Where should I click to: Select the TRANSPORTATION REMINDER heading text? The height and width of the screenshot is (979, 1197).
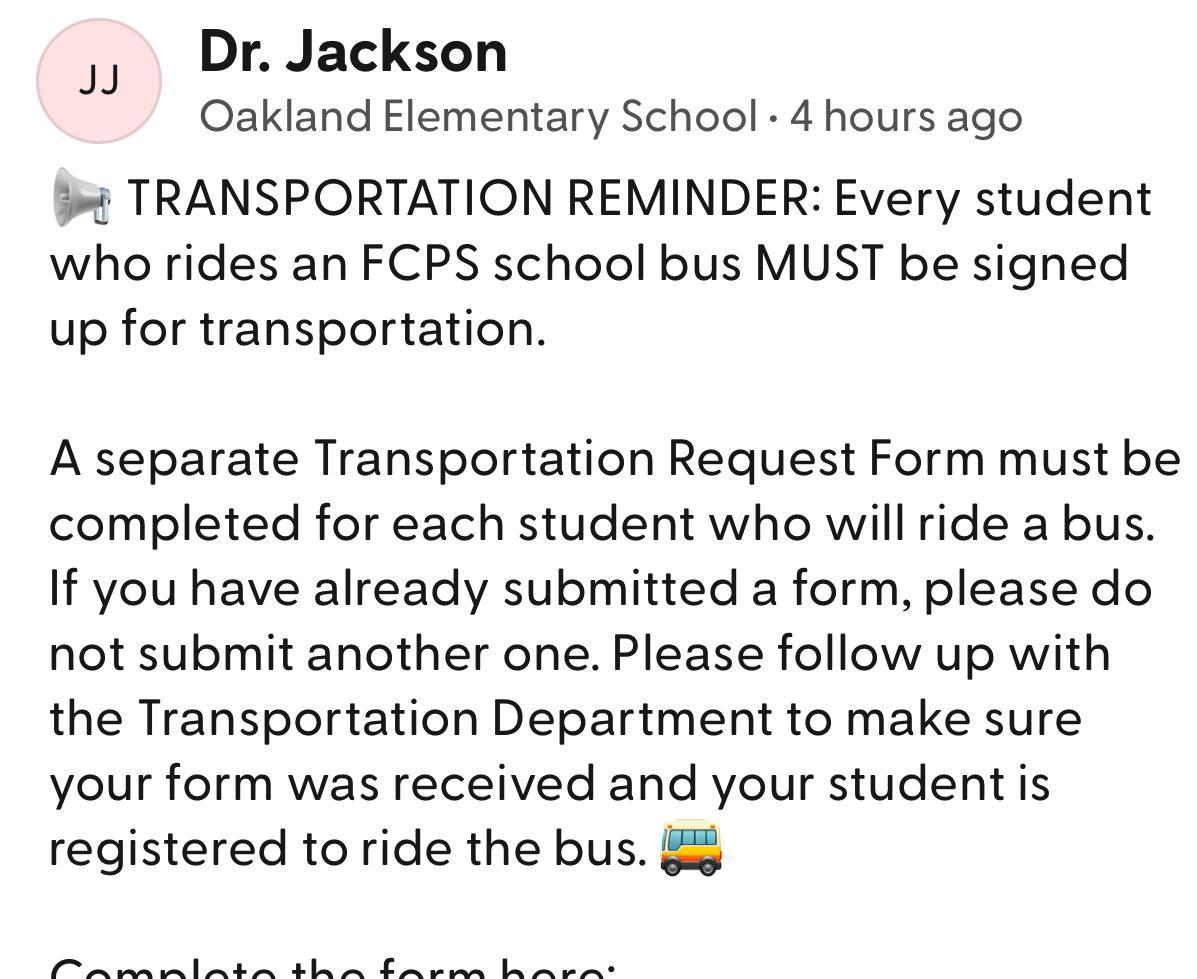tap(474, 198)
